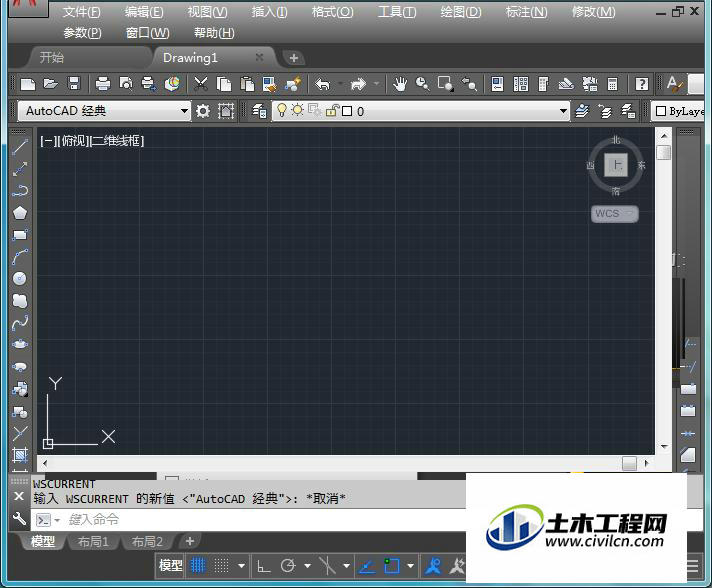The image size is (712, 588).
Task: Open the ByLayer color dropdown
Action: (x=678, y=111)
